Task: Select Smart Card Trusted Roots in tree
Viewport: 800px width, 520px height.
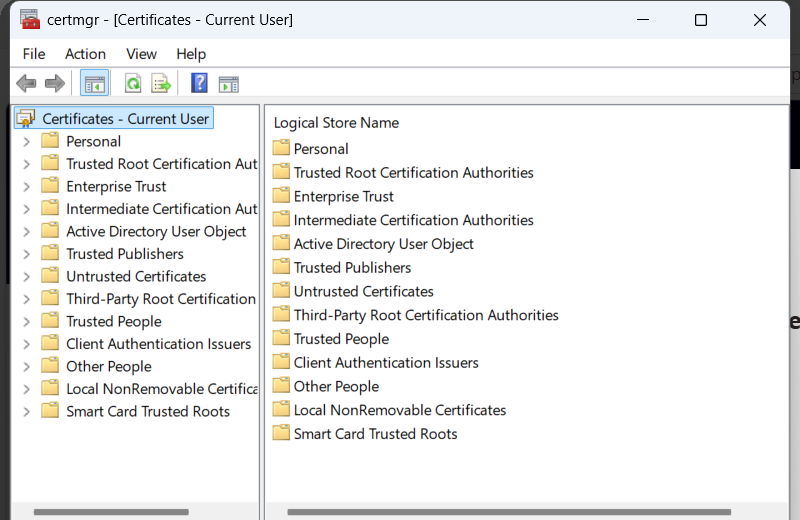Action: coord(148,411)
